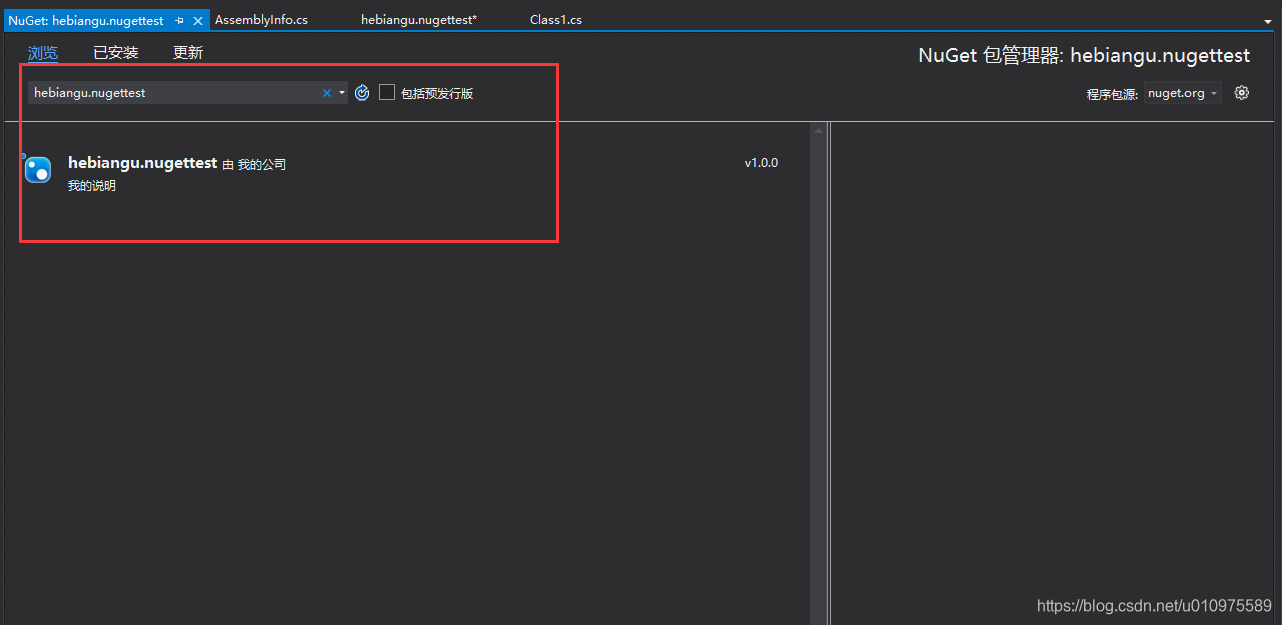The width and height of the screenshot is (1282, 625).
Task: Expand the open documents list arrow
Action: click(1268, 21)
